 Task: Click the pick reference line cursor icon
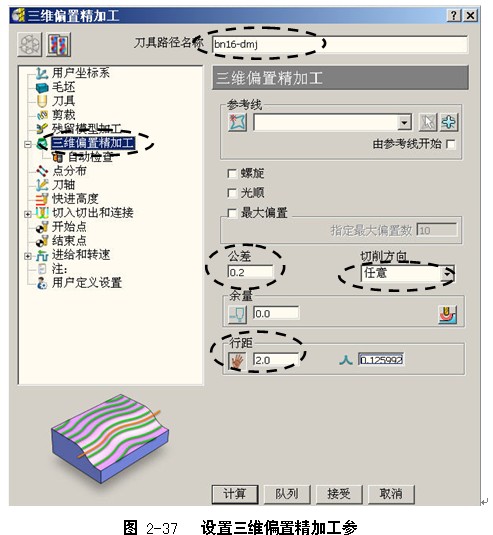(x=428, y=122)
